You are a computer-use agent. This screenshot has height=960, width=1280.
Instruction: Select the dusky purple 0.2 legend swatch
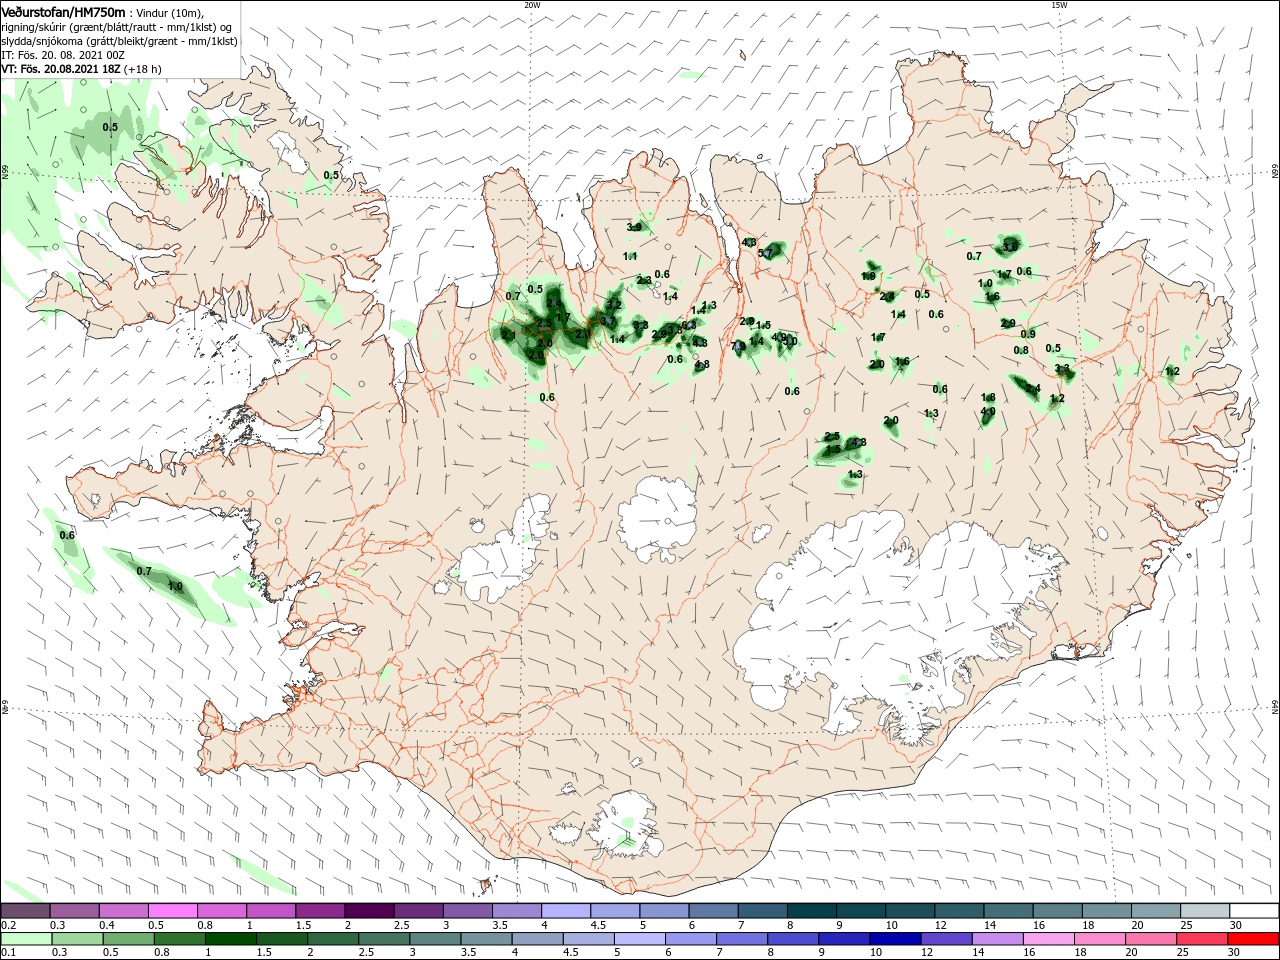pyautogui.click(x=25, y=911)
